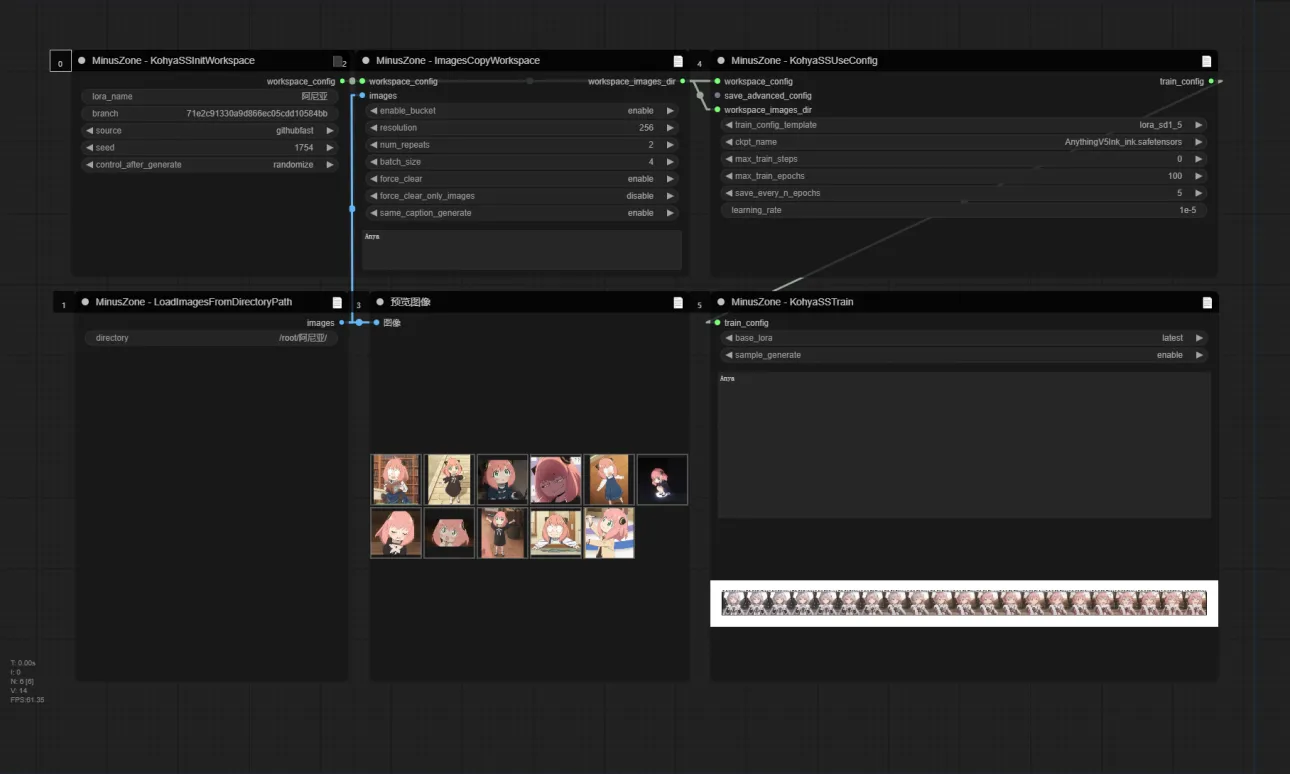Click the workspace_config output slot on KohyaSSInitWorkspace
The width and height of the screenshot is (1290, 774).
[342, 81]
